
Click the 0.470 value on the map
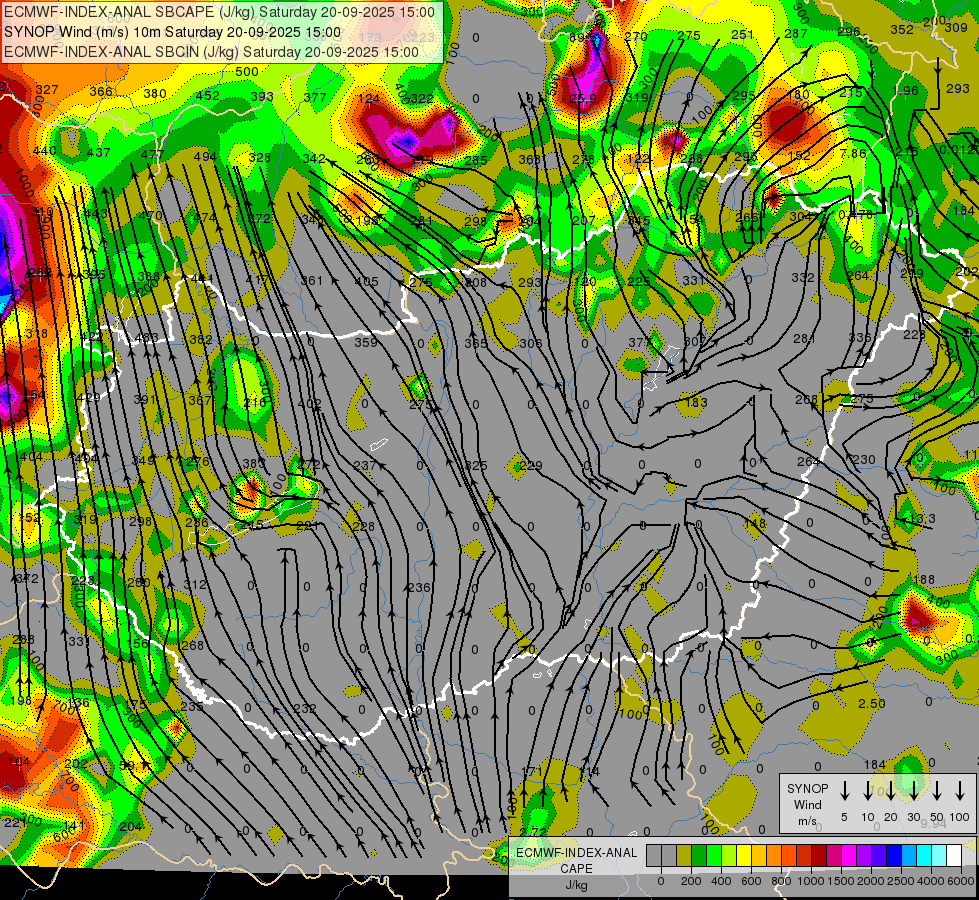(x=855, y=214)
